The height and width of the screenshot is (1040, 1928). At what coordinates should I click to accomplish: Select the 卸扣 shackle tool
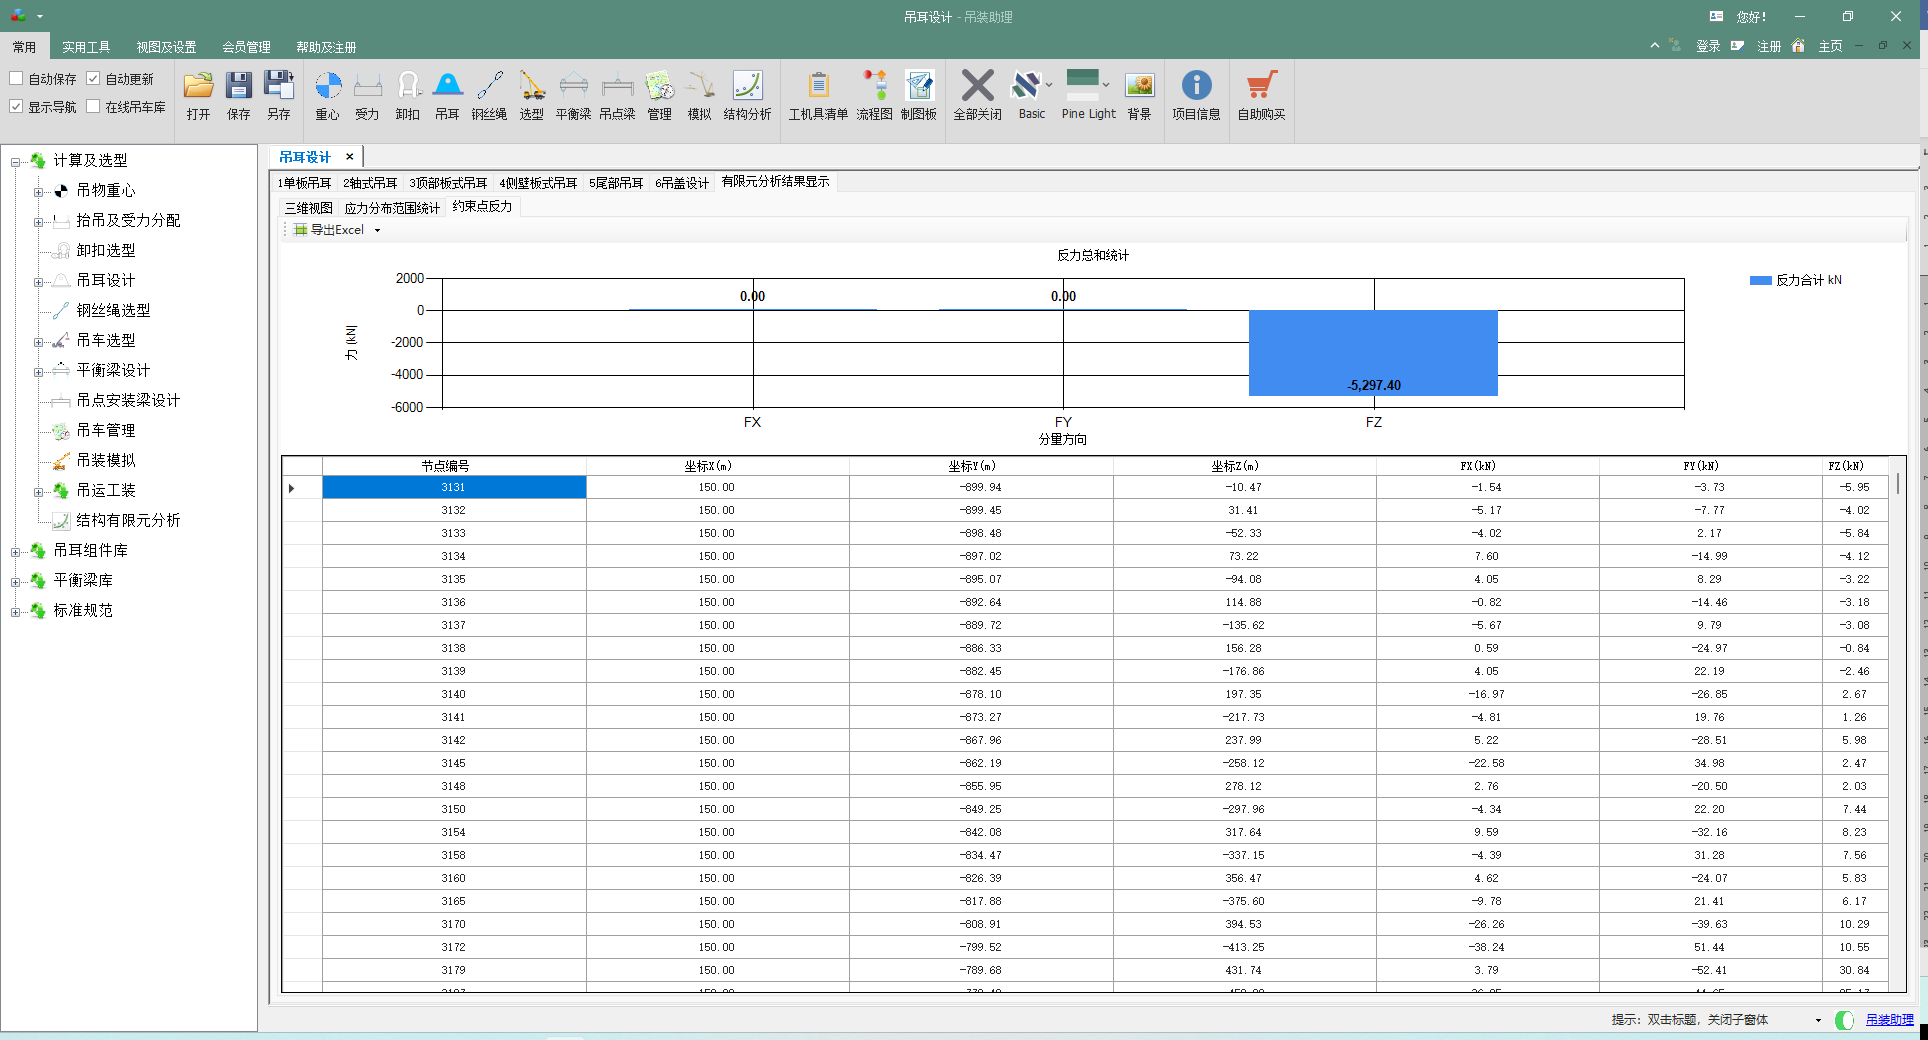(x=408, y=96)
